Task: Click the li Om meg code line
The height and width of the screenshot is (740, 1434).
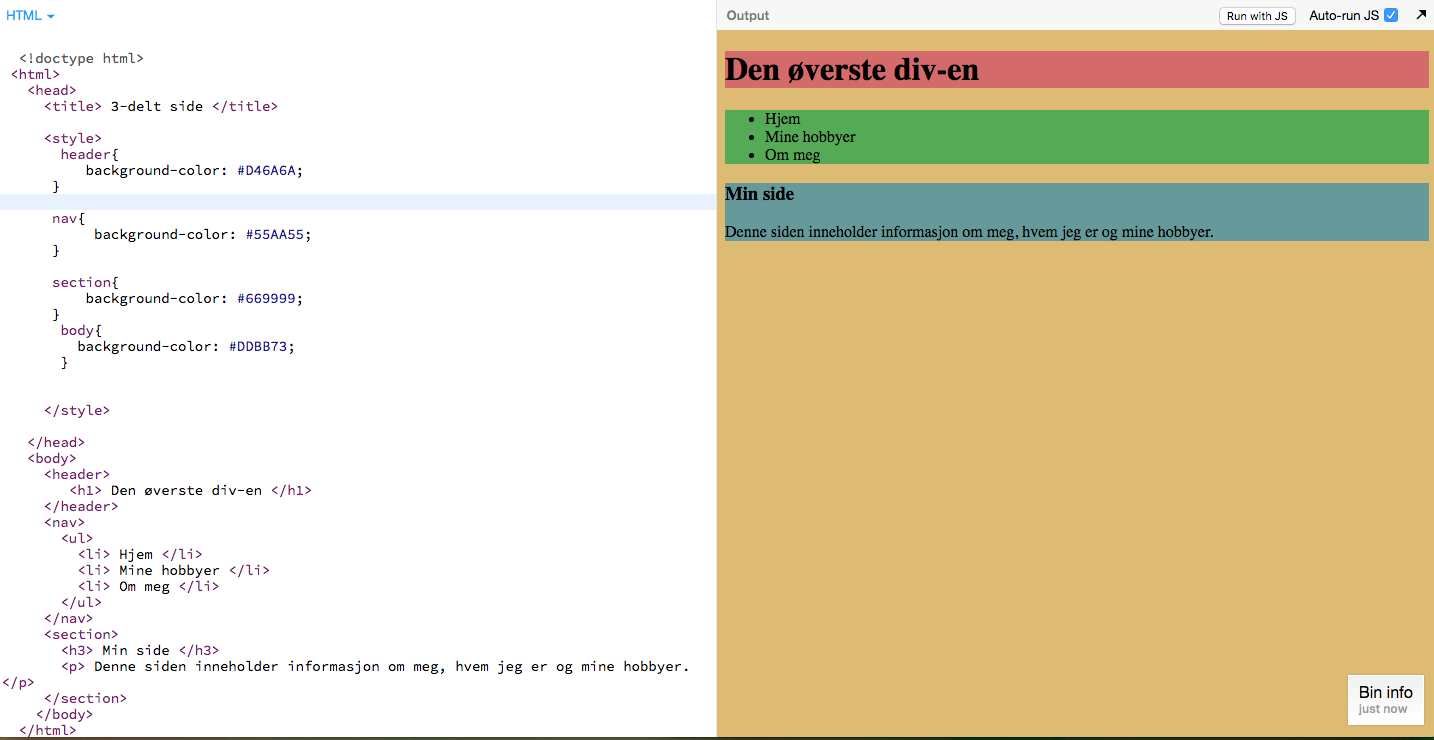Action: pyautogui.click(x=148, y=586)
